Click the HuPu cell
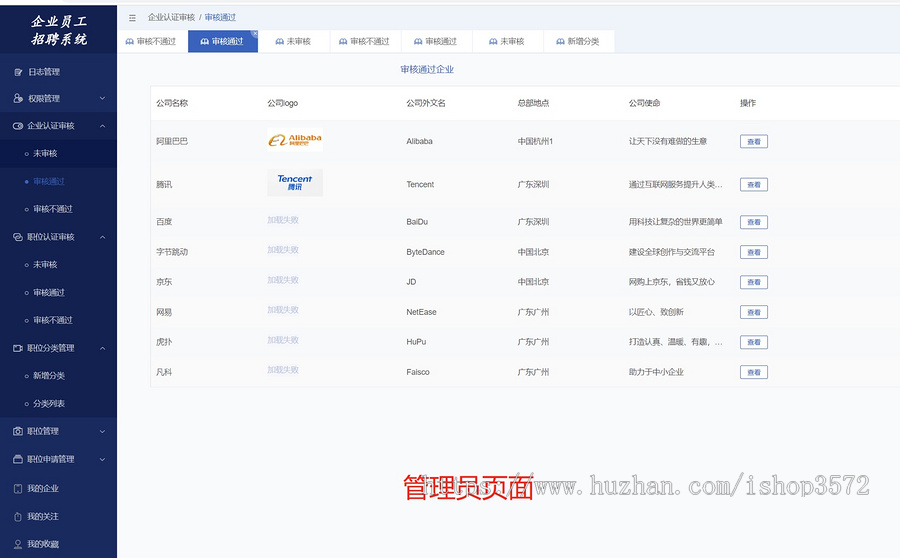 click(416, 342)
